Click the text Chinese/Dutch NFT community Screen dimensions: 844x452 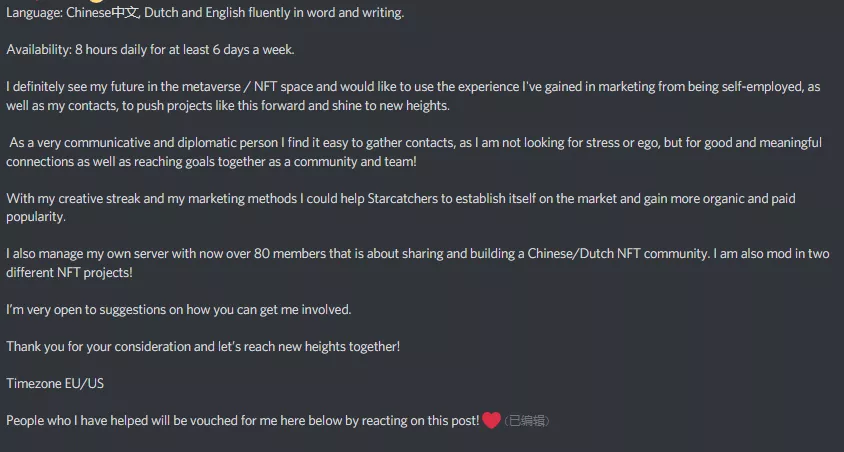(618, 253)
